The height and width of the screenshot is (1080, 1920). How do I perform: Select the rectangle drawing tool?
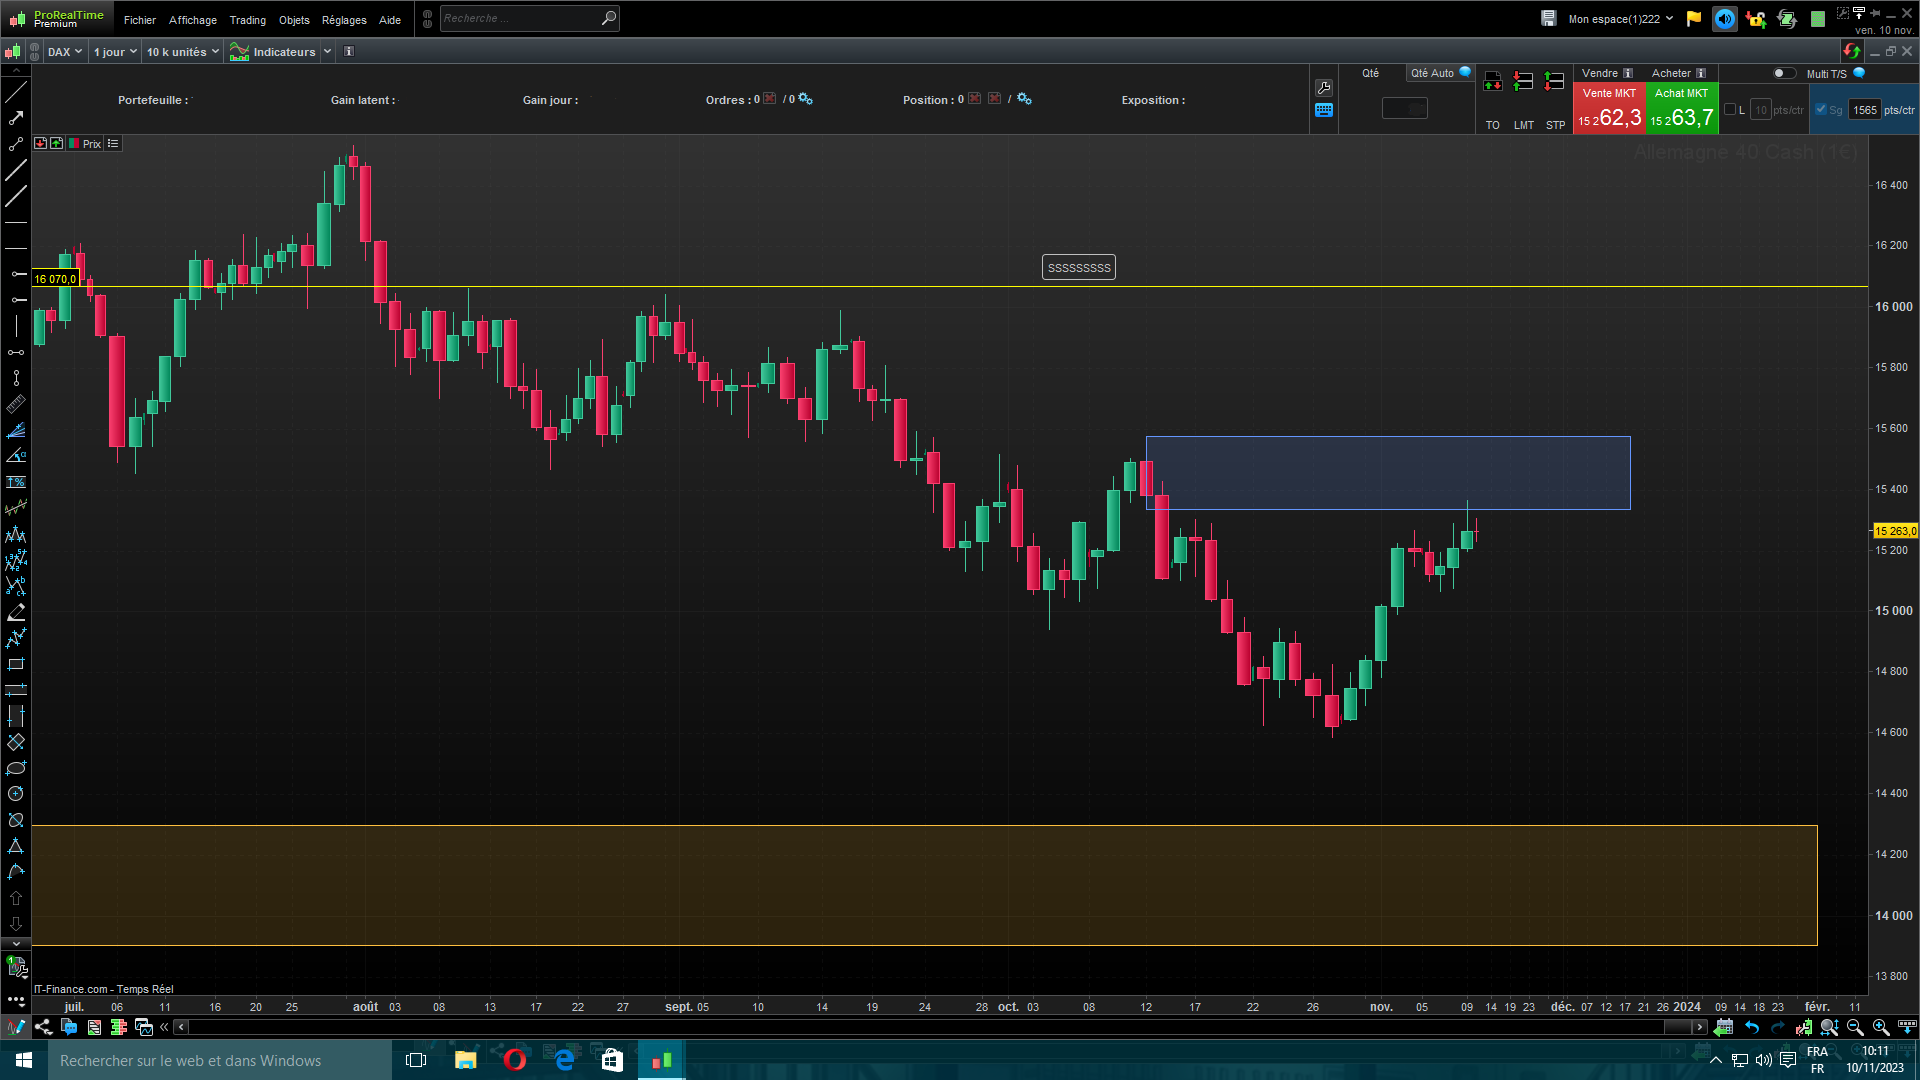[16, 664]
